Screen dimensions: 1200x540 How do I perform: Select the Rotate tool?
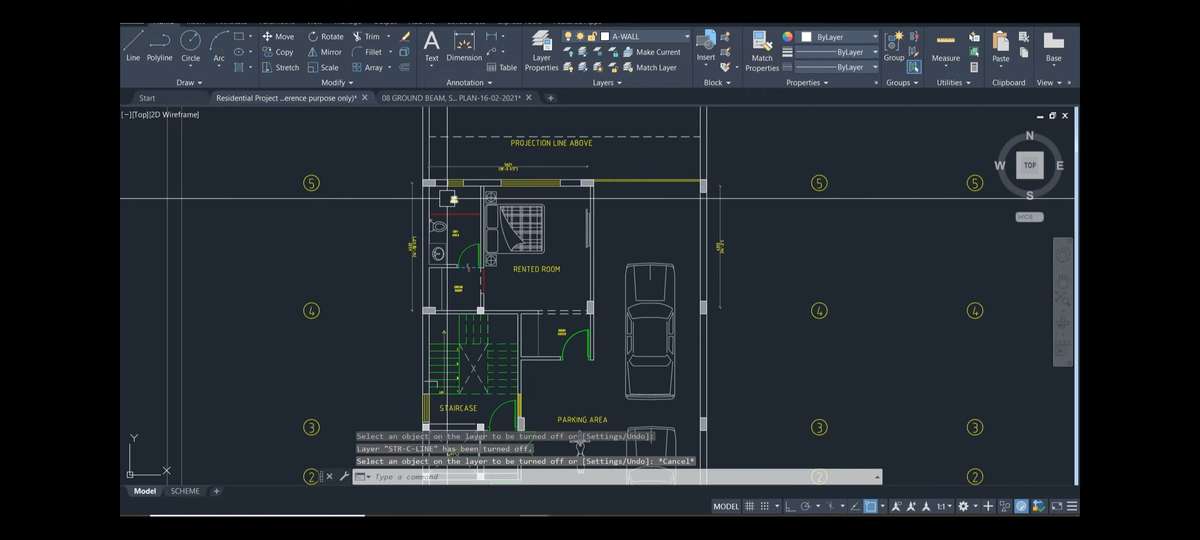pos(325,36)
